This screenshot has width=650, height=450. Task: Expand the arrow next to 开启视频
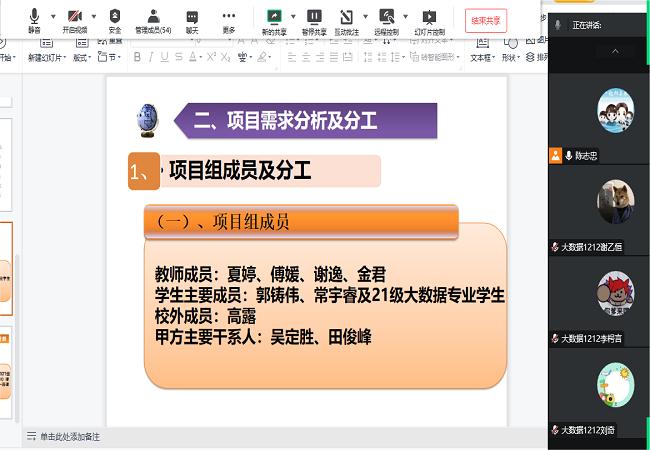(93, 16)
